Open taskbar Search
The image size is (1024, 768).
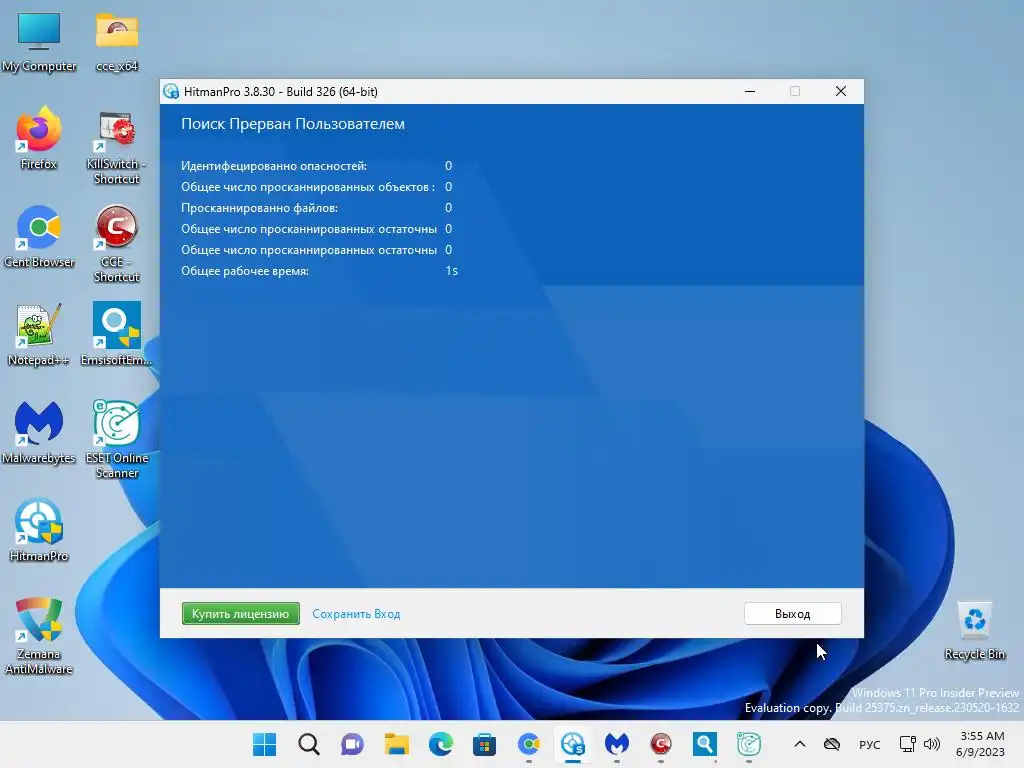tap(309, 744)
